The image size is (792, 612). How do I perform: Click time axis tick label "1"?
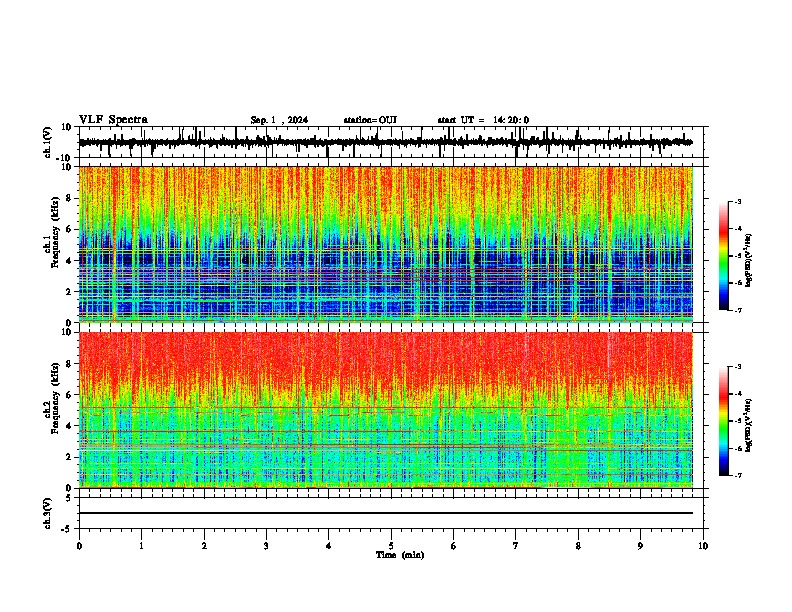point(142,546)
